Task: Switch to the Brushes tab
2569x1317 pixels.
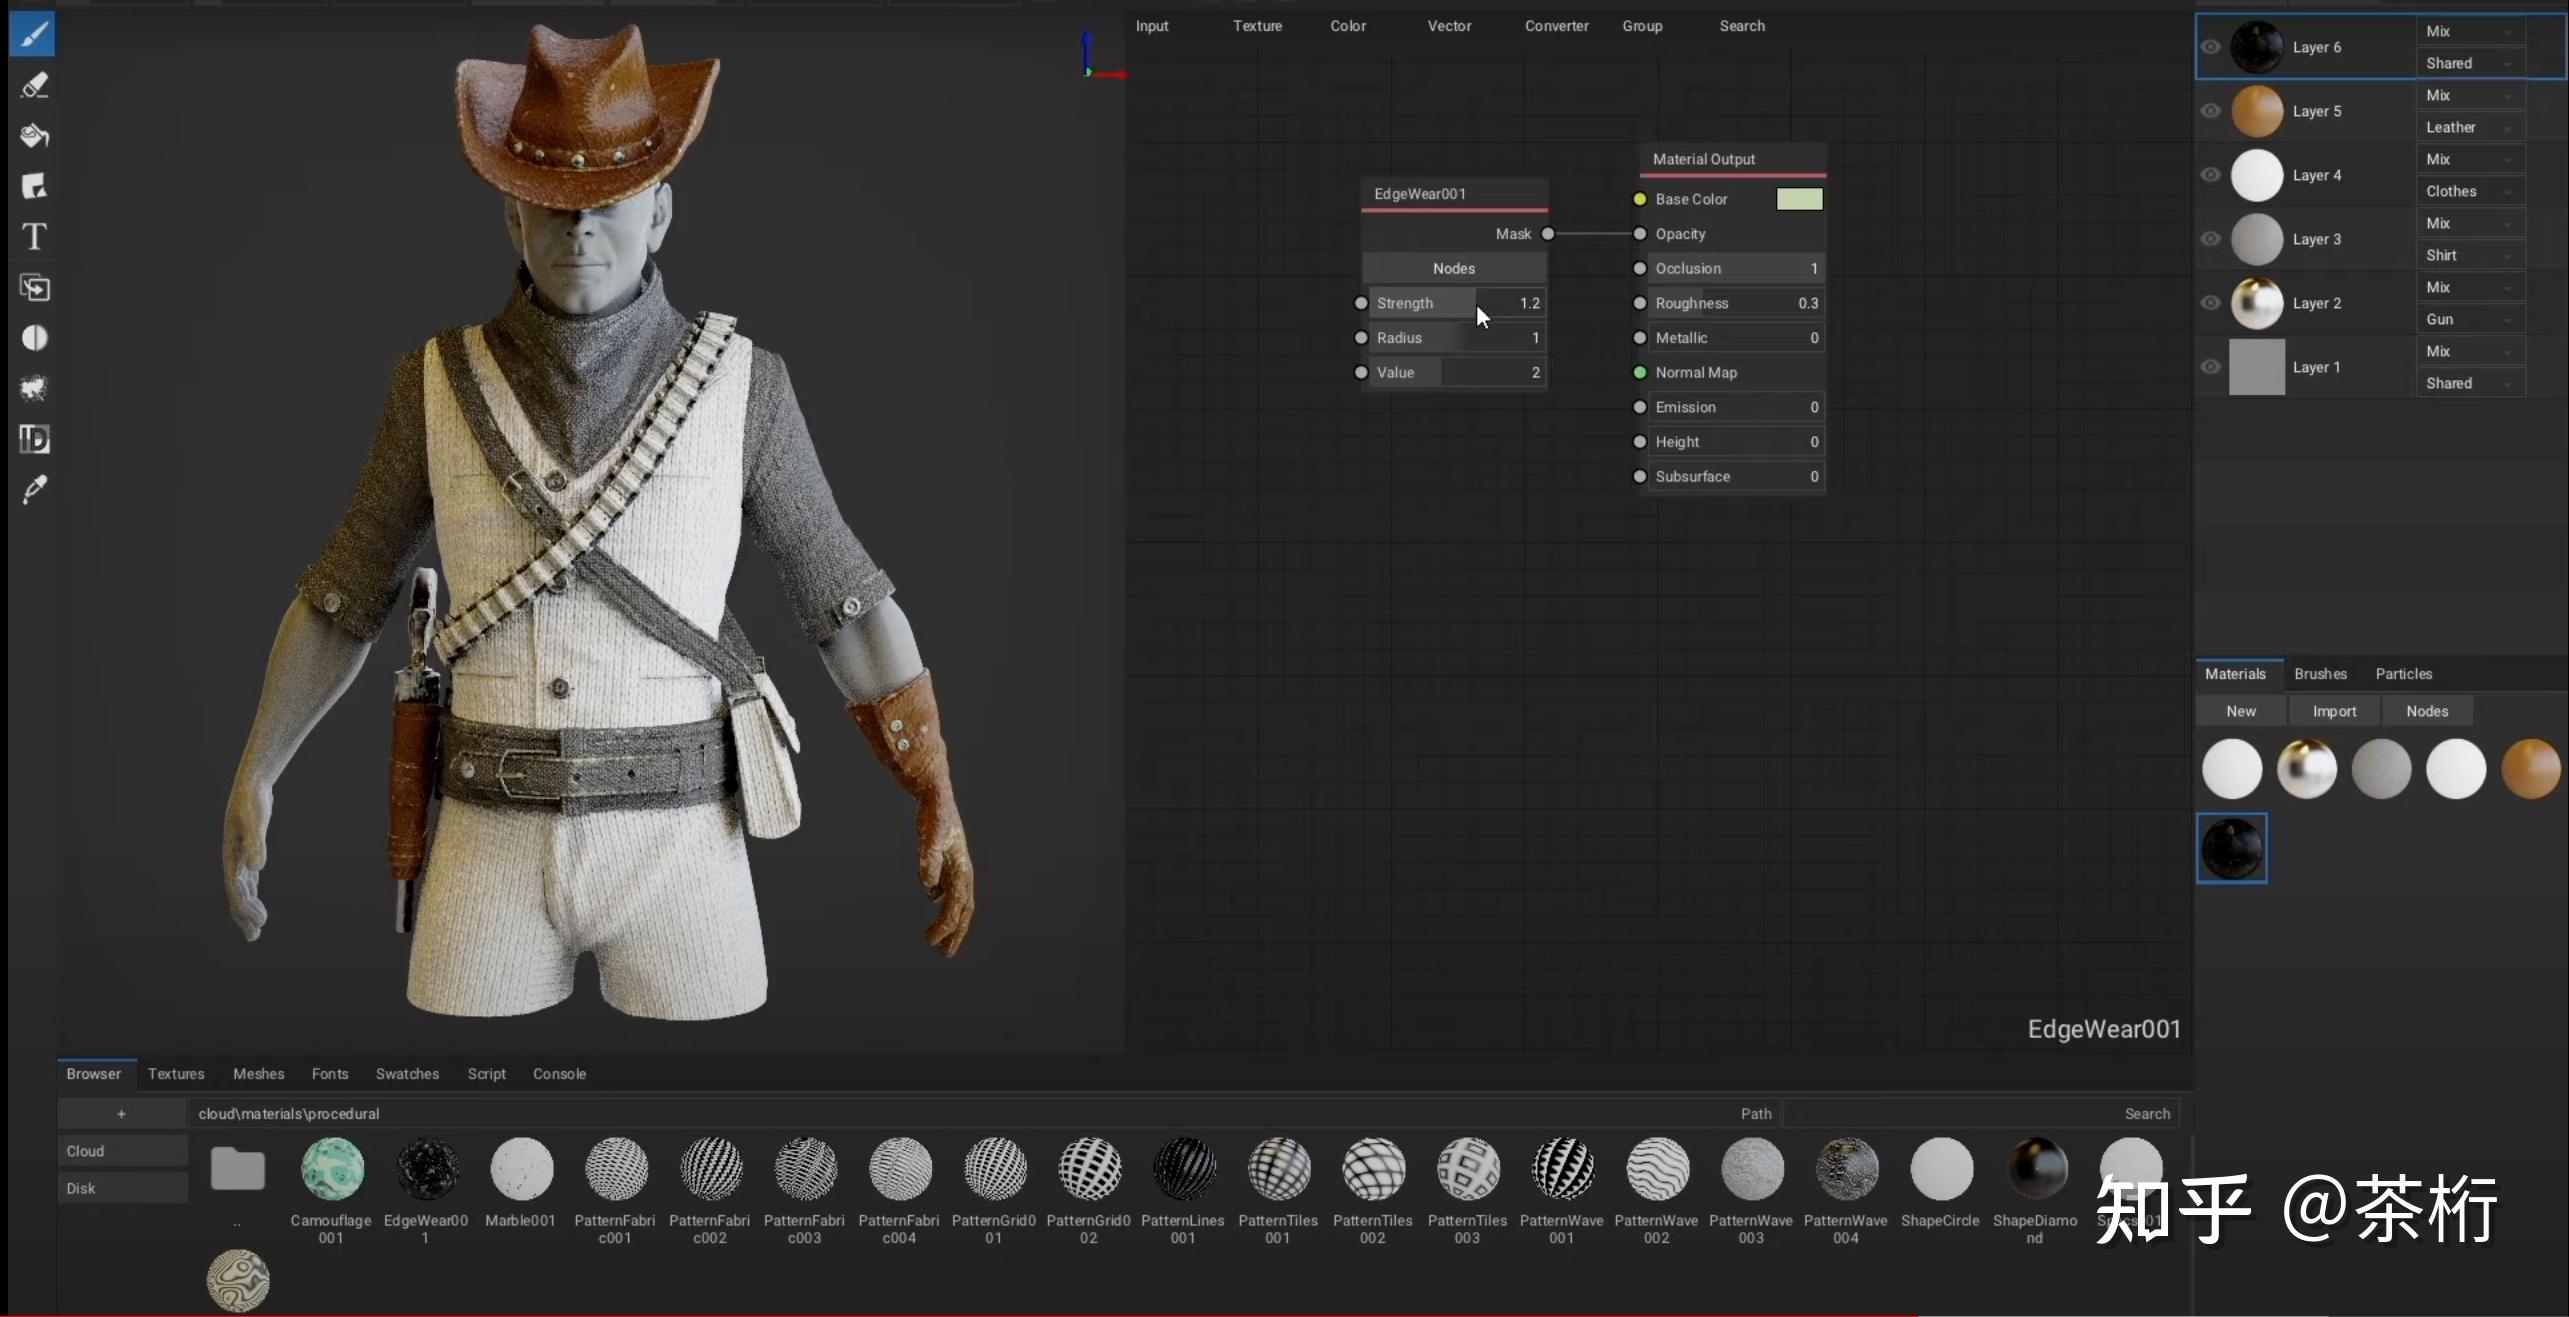Action: tap(2320, 674)
